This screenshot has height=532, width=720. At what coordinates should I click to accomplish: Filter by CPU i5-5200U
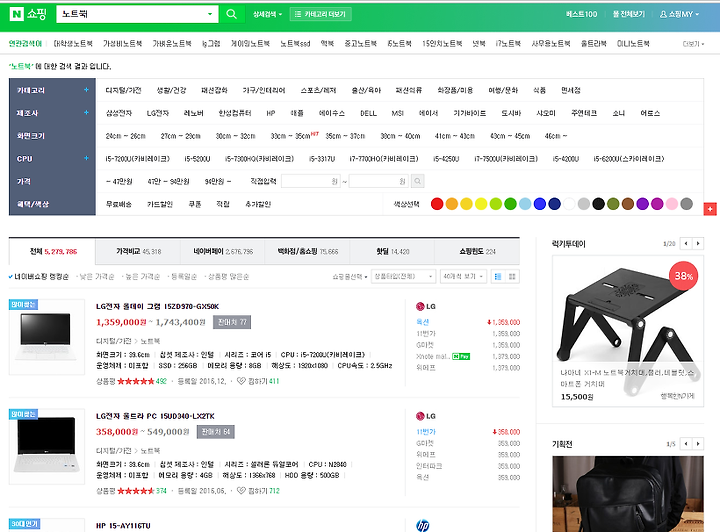tap(197, 159)
